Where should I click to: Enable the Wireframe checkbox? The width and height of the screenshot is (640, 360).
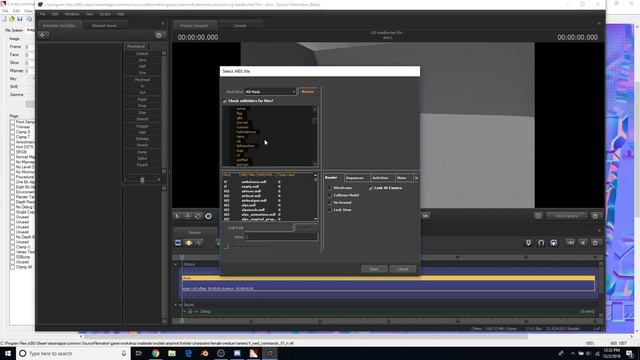coord(330,188)
